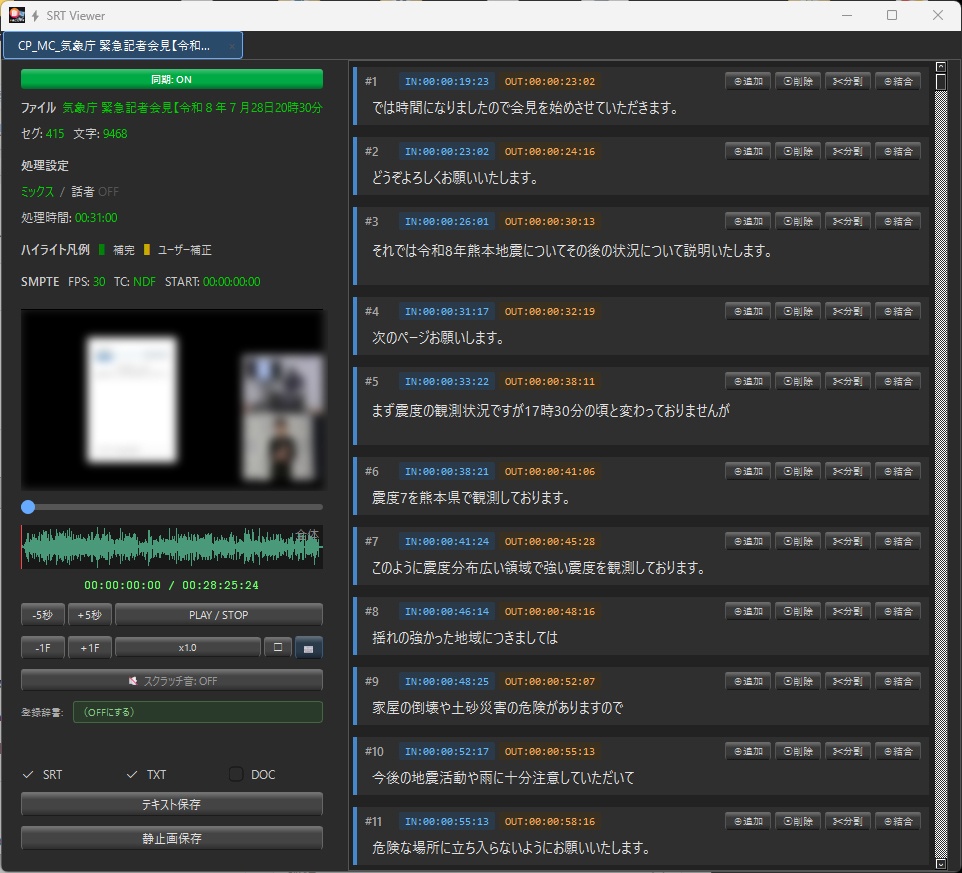Viewport: 962px width, 873px height.
Task: Toggle the 同期: ON sync button
Action: pos(172,79)
